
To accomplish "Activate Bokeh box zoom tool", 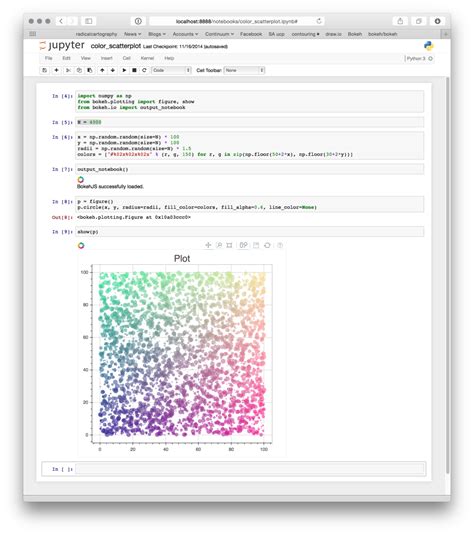I will [229, 245].
